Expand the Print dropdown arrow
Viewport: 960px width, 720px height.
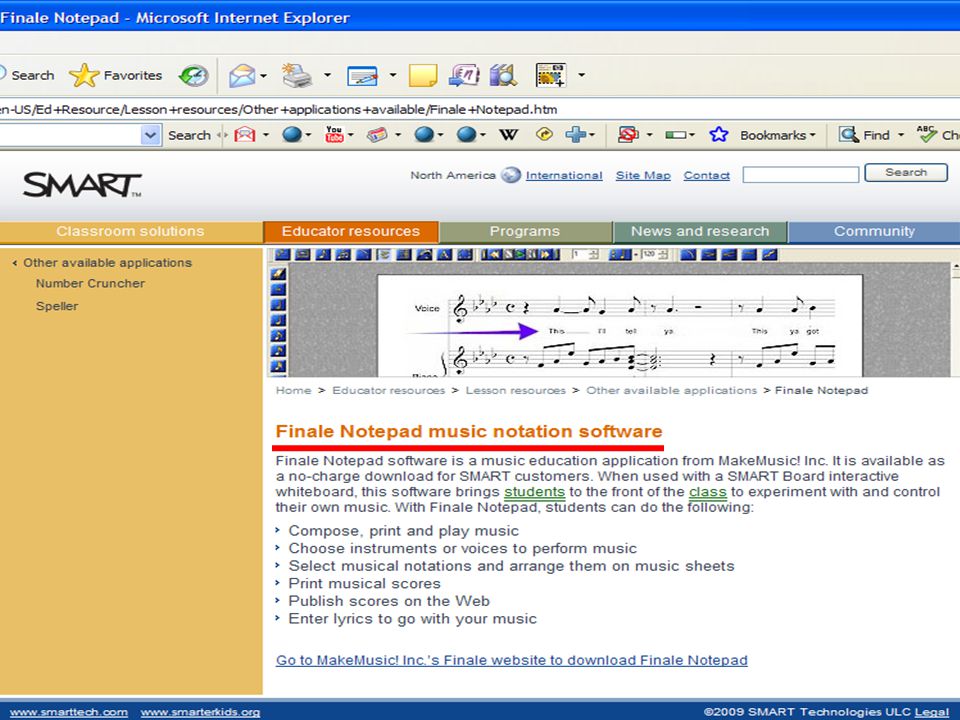click(x=327, y=75)
